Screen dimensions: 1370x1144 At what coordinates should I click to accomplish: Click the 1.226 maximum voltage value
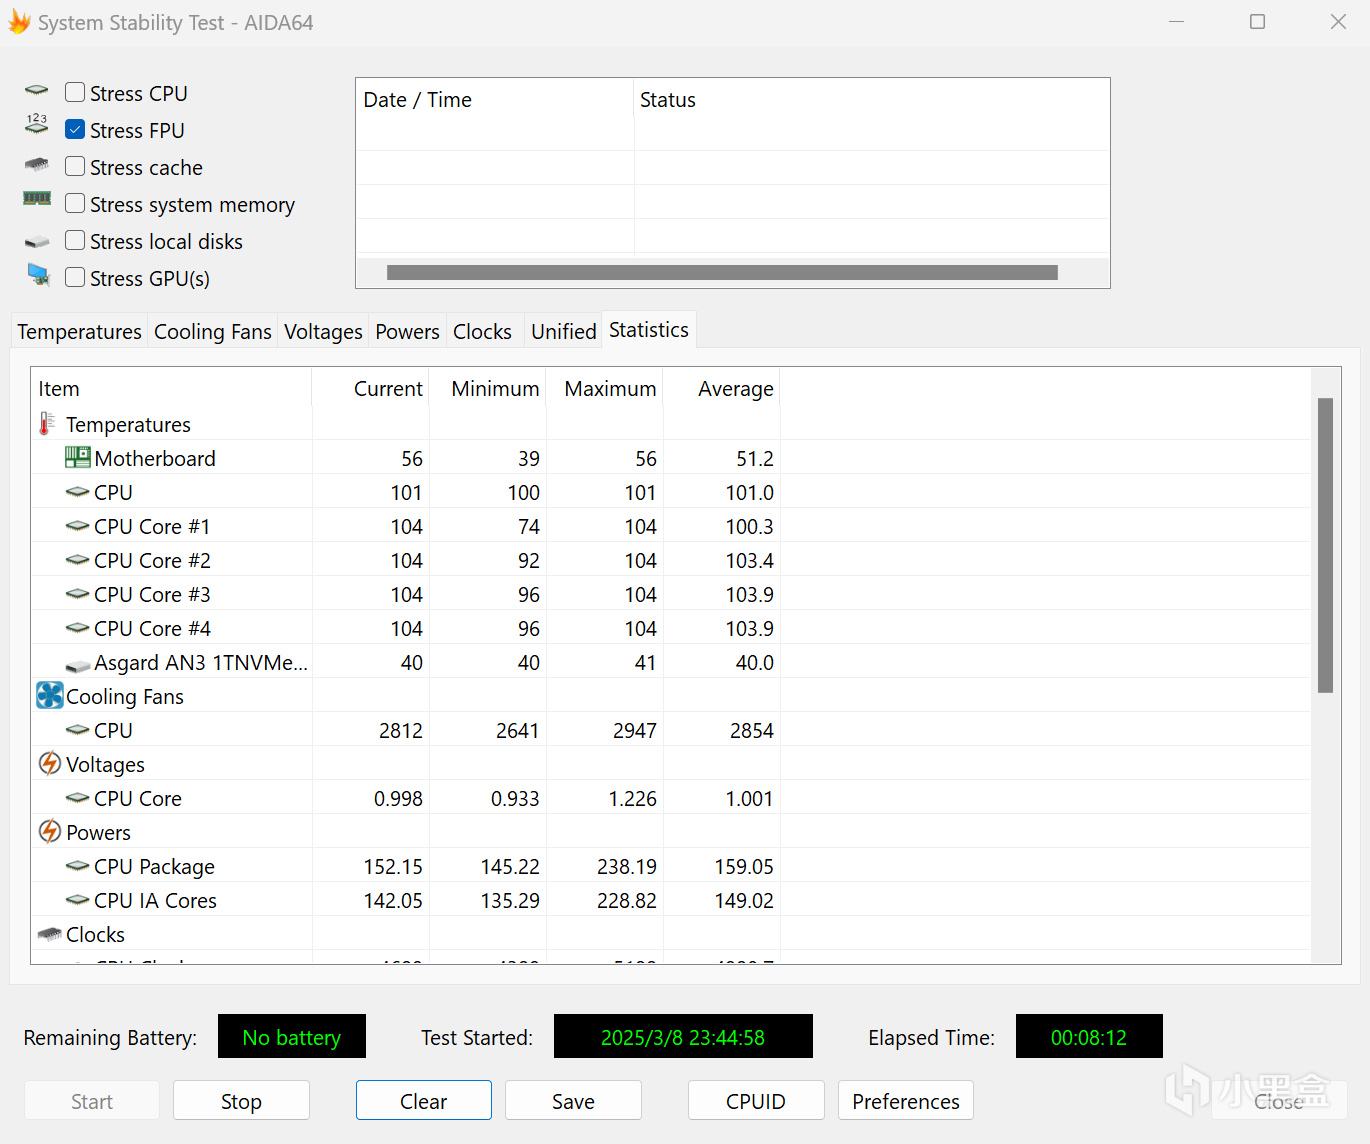click(x=633, y=798)
